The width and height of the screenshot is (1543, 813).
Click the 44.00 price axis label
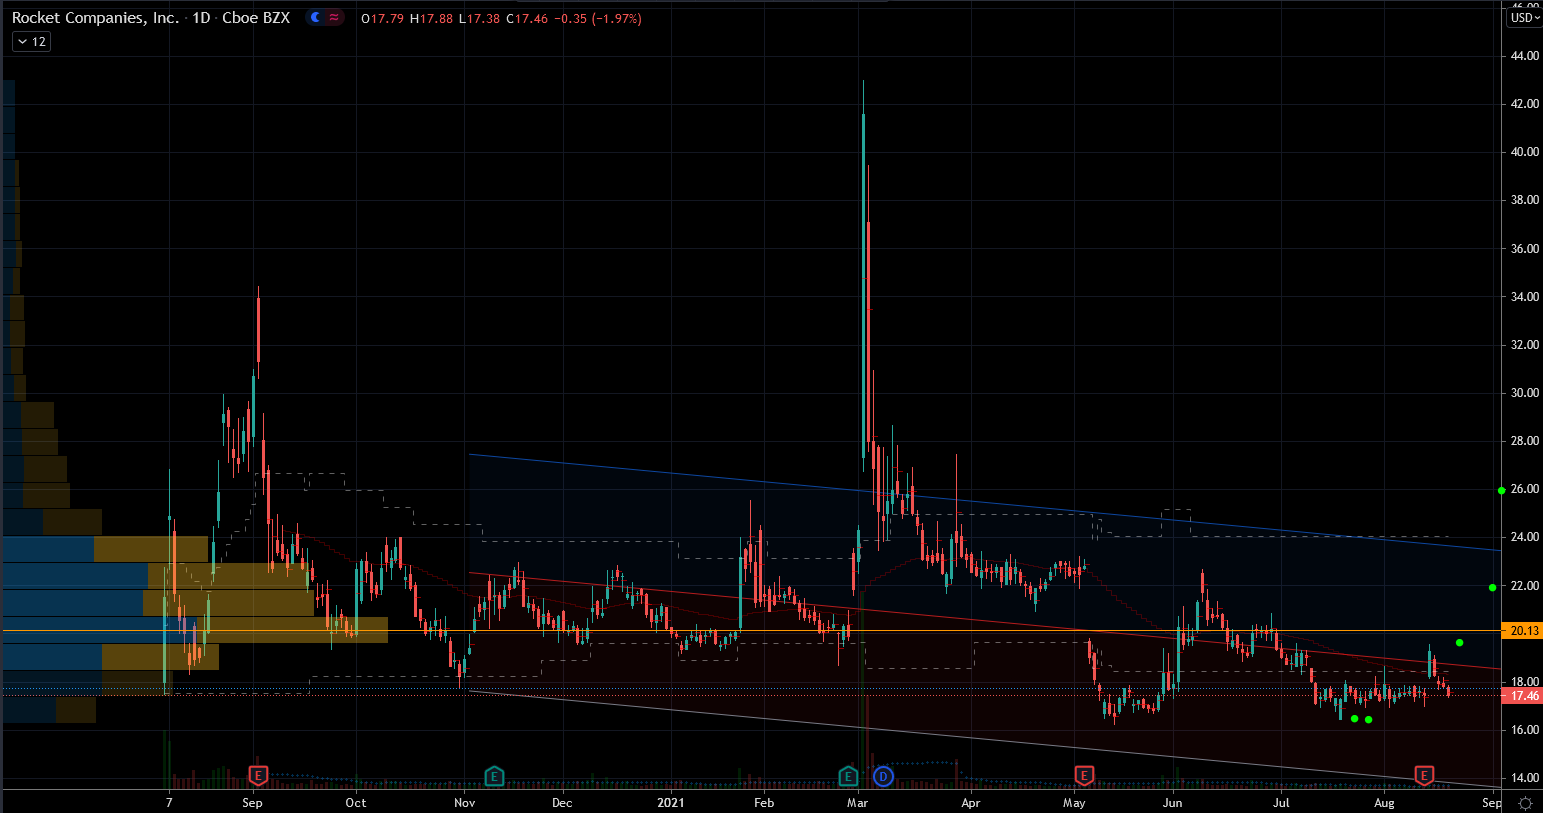pyautogui.click(x=1525, y=56)
